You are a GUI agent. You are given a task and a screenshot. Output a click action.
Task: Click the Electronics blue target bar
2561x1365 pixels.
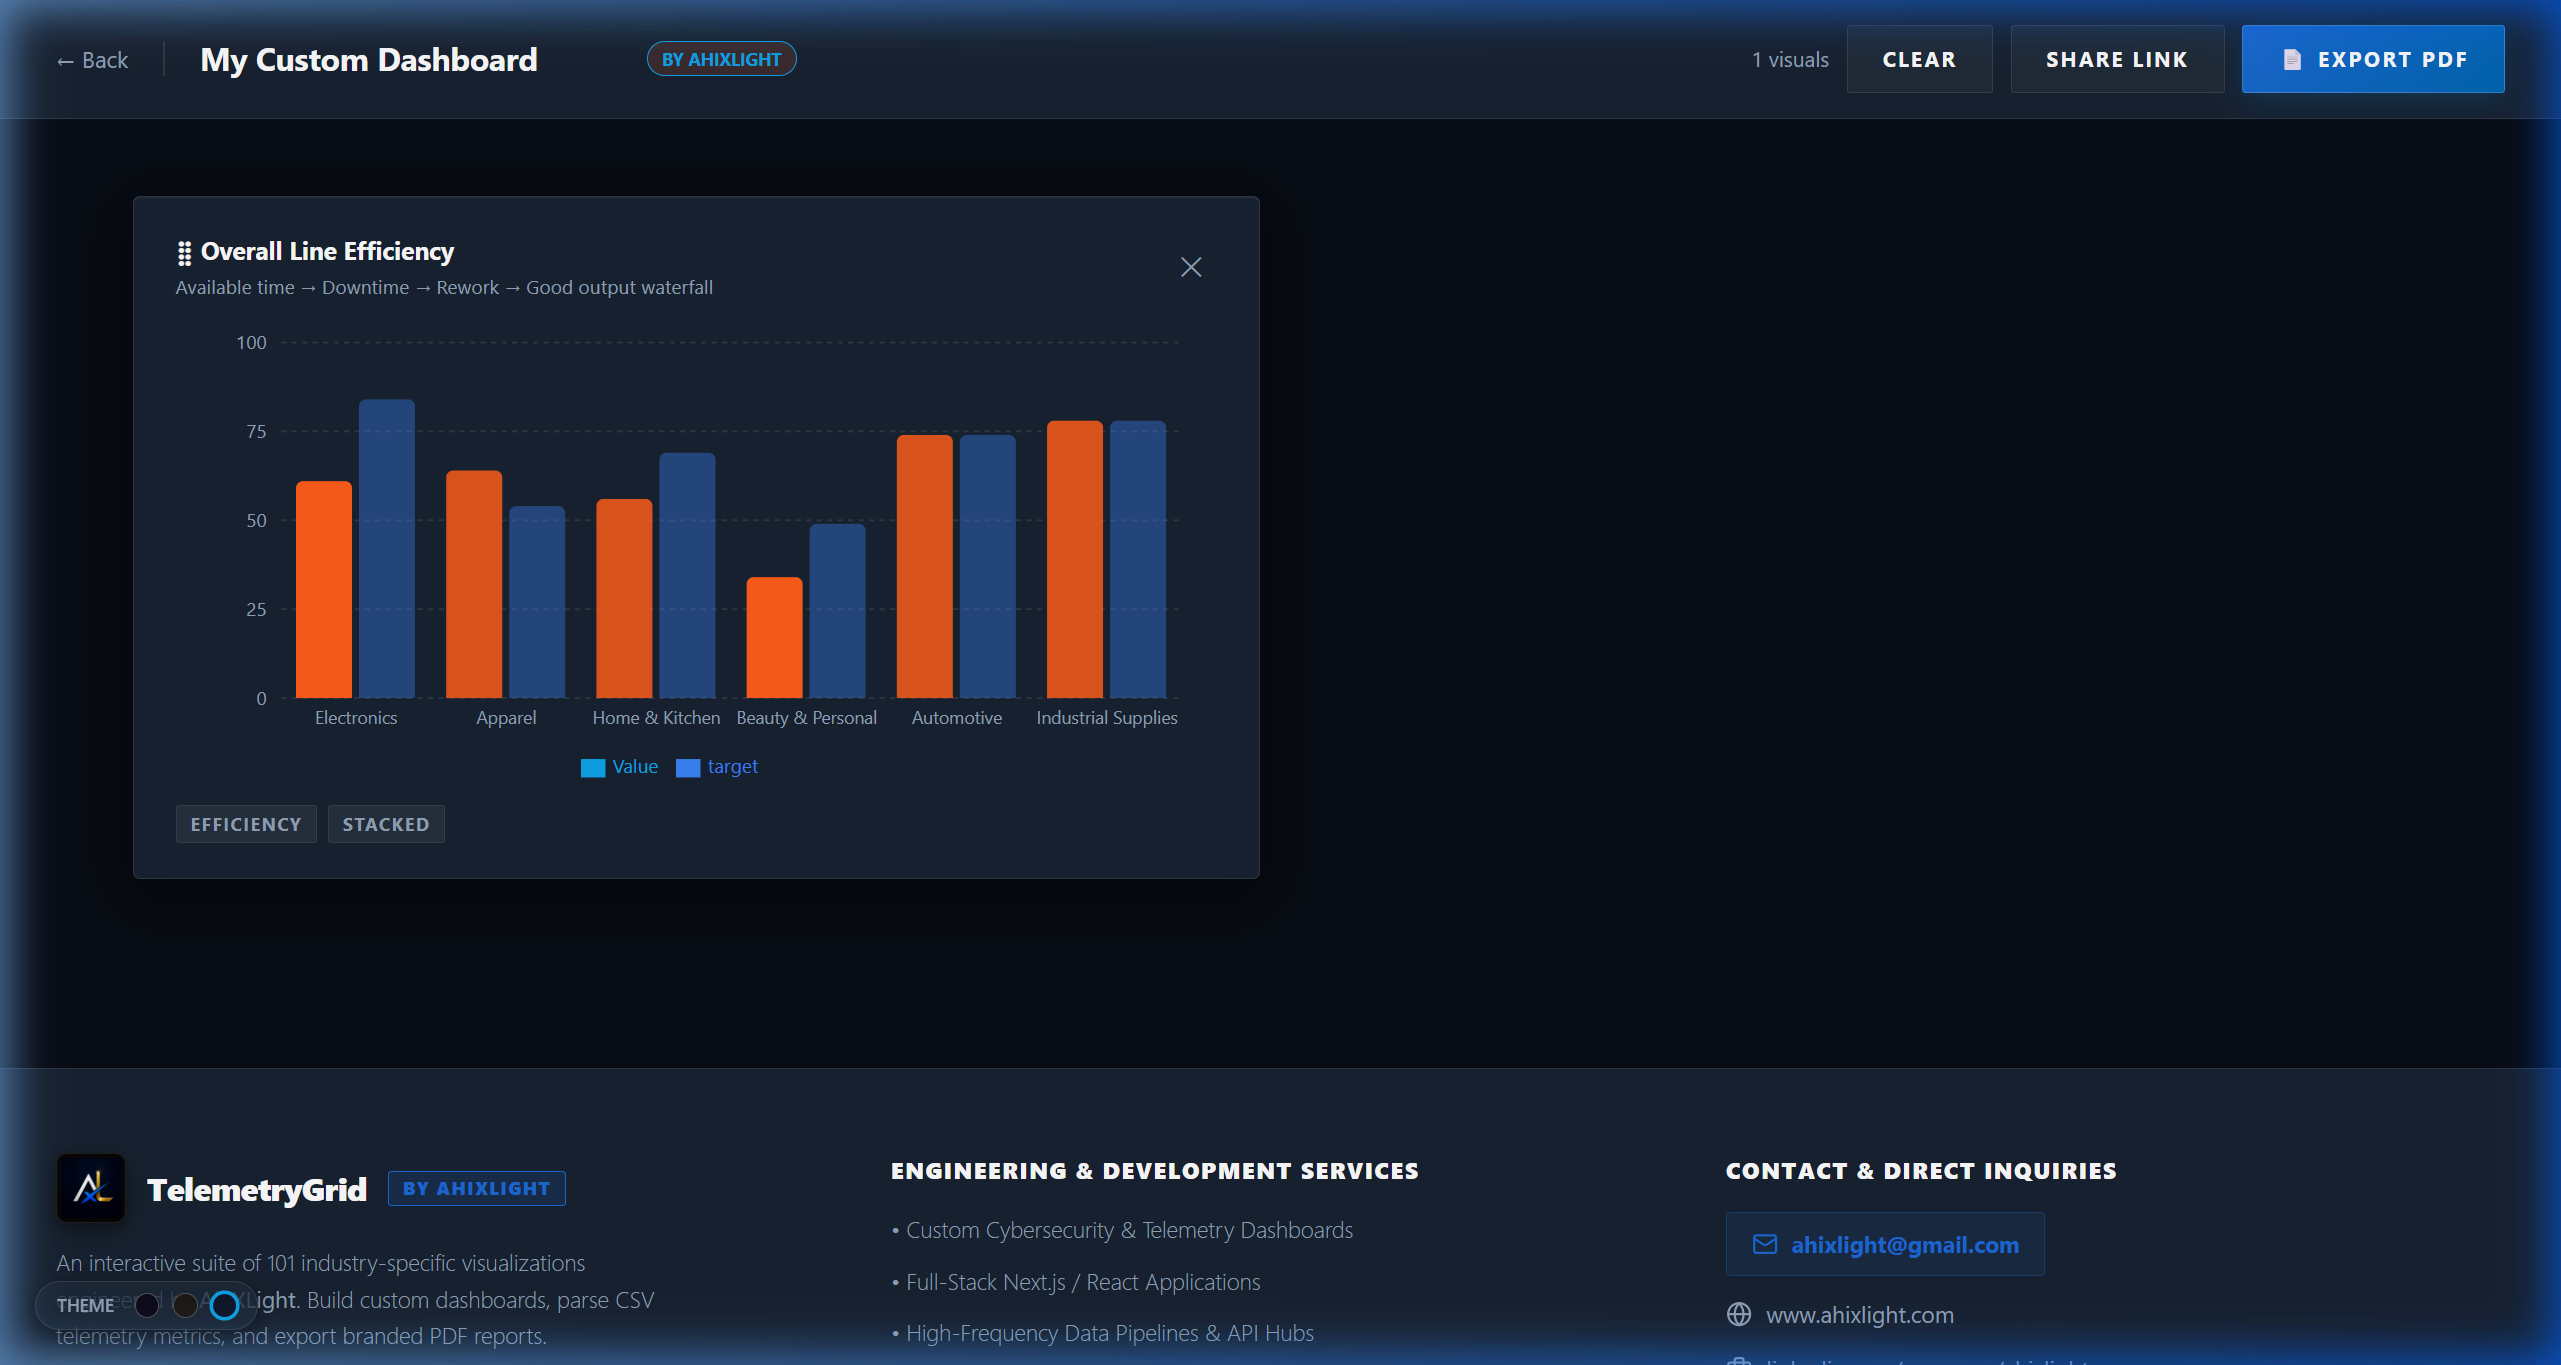tap(386, 548)
